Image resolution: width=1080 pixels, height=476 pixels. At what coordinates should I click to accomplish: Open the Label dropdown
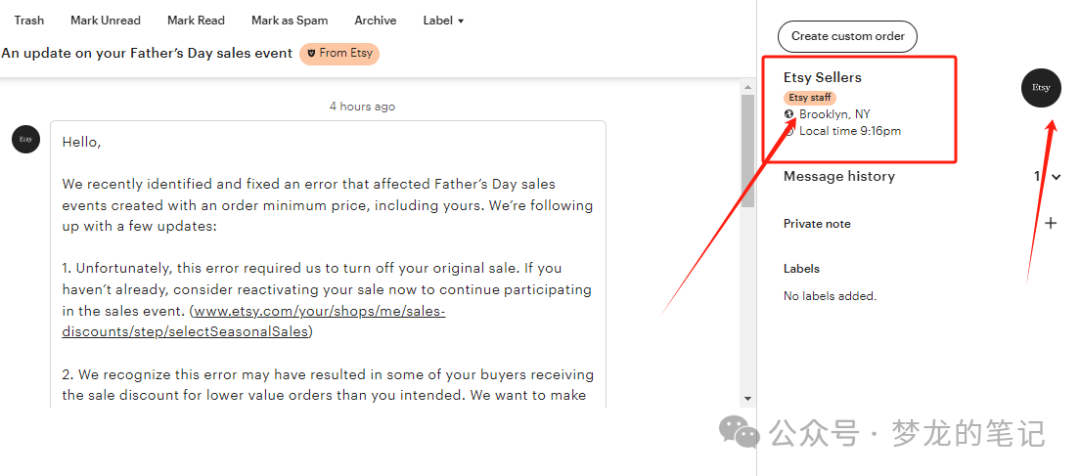[x=443, y=21]
